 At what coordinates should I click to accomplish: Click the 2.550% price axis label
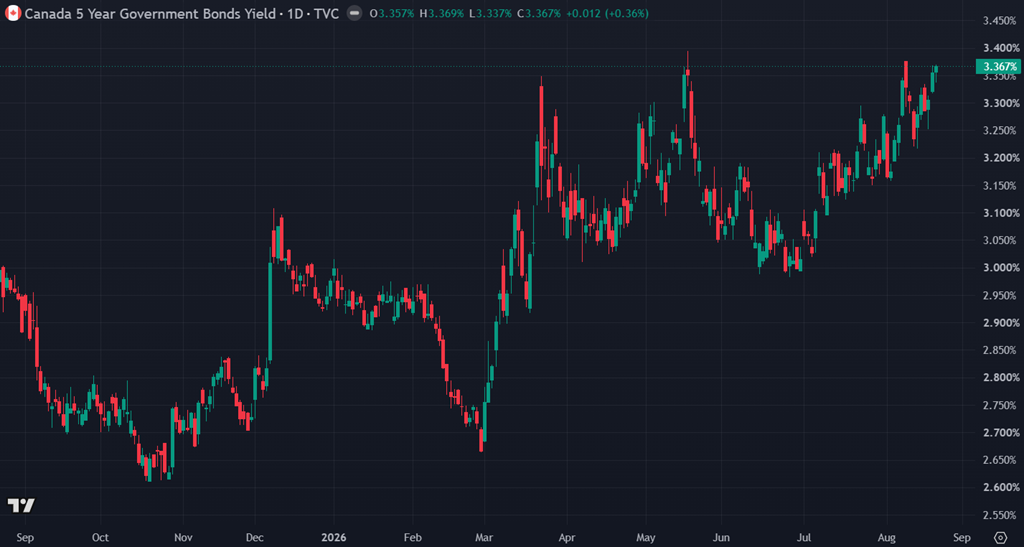[x=1000, y=515]
